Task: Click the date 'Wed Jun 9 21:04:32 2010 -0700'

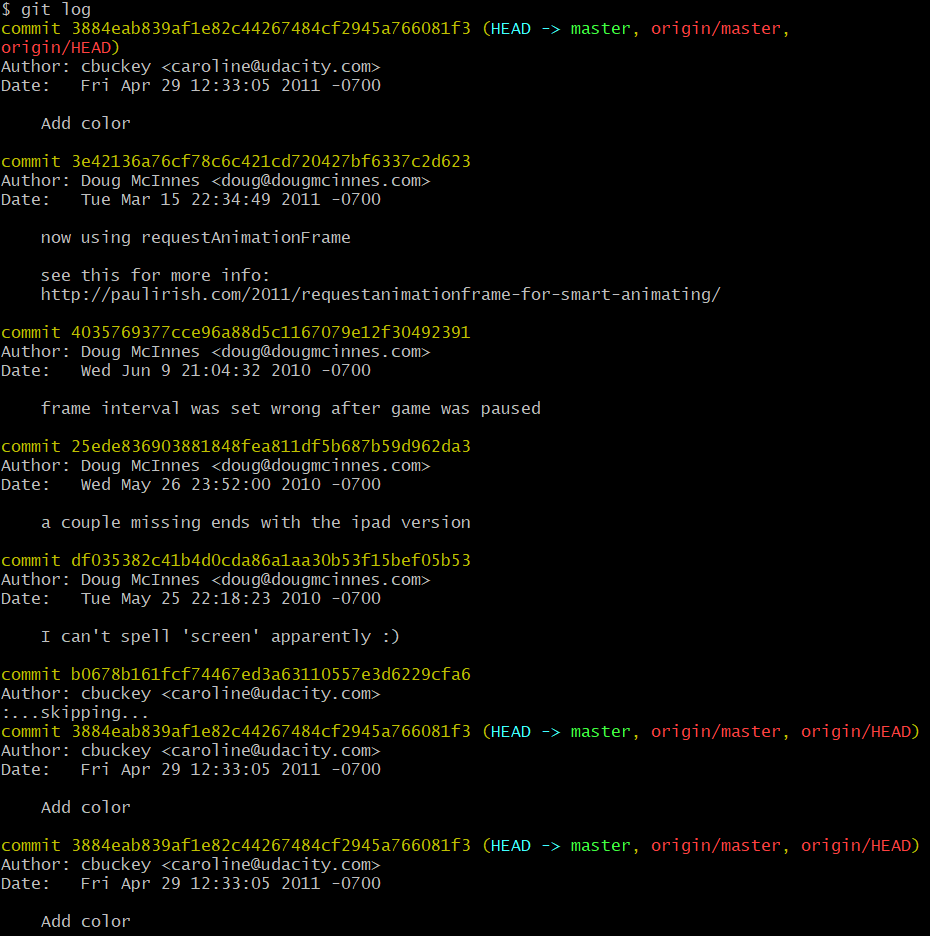Action: click(226, 371)
